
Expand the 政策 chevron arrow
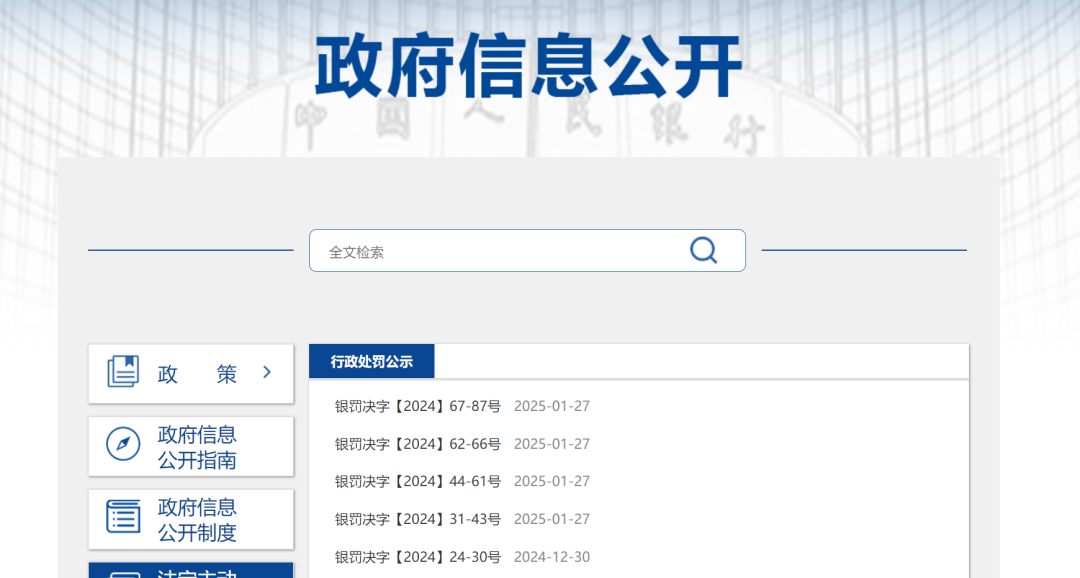[x=267, y=372]
